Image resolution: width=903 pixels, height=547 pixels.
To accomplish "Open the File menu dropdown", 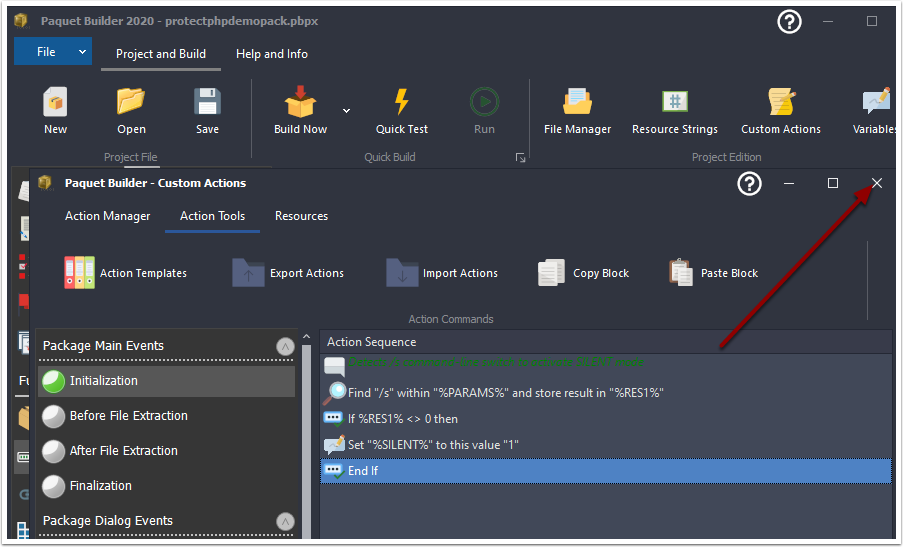I will click(x=53, y=52).
